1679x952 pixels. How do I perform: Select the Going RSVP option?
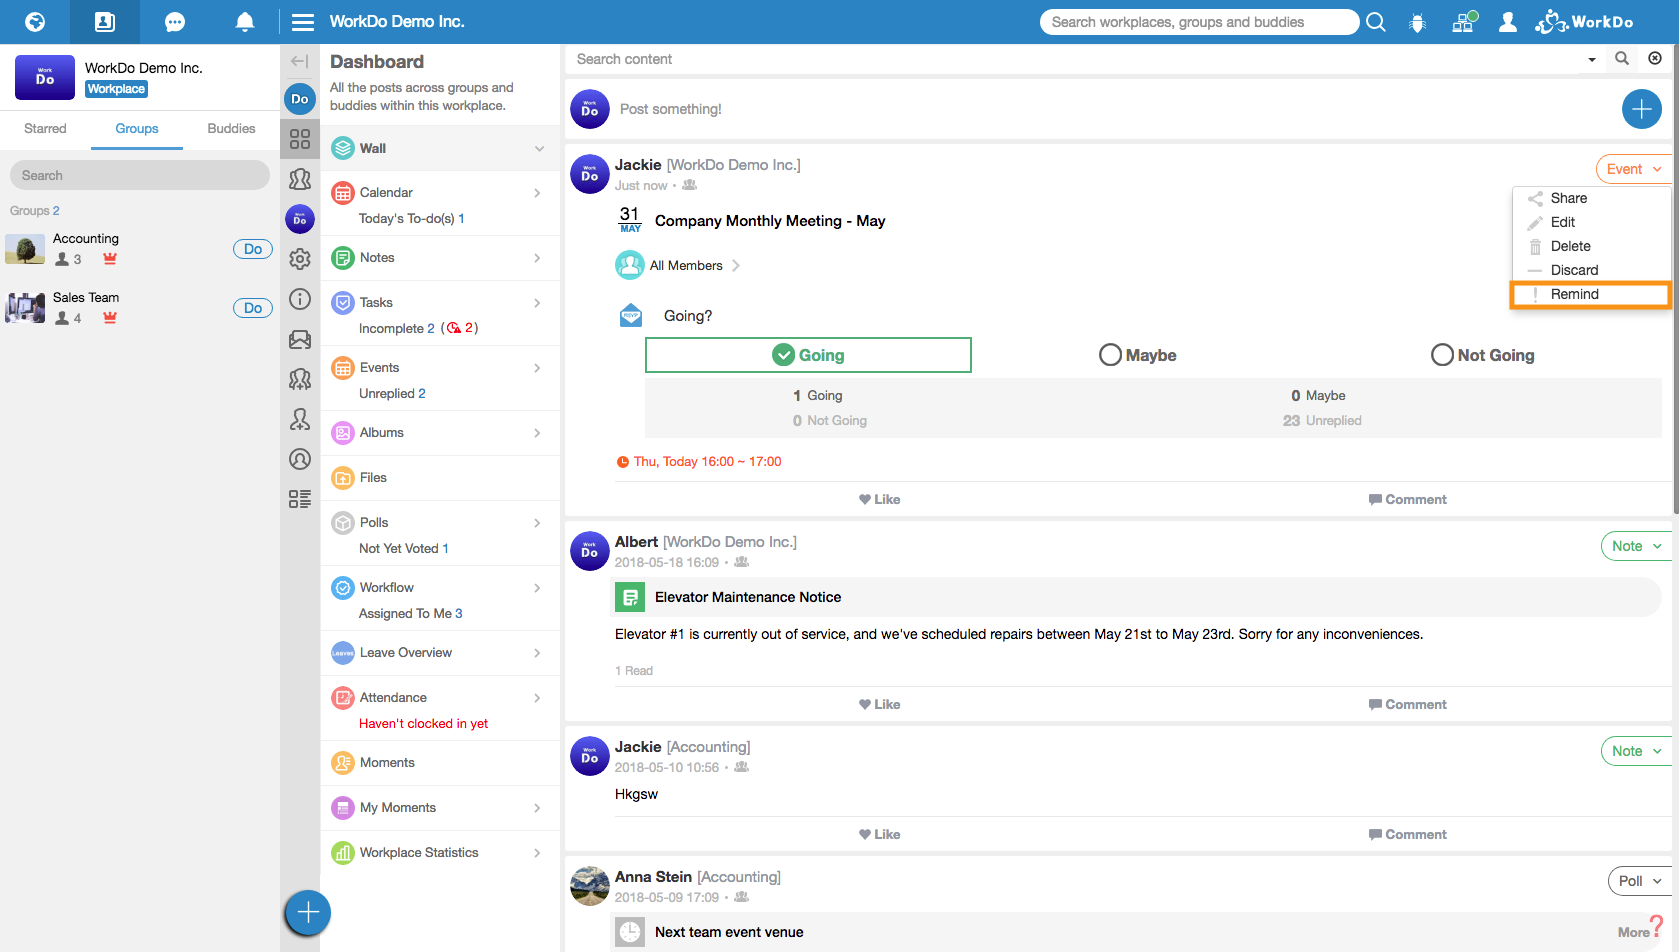(808, 355)
